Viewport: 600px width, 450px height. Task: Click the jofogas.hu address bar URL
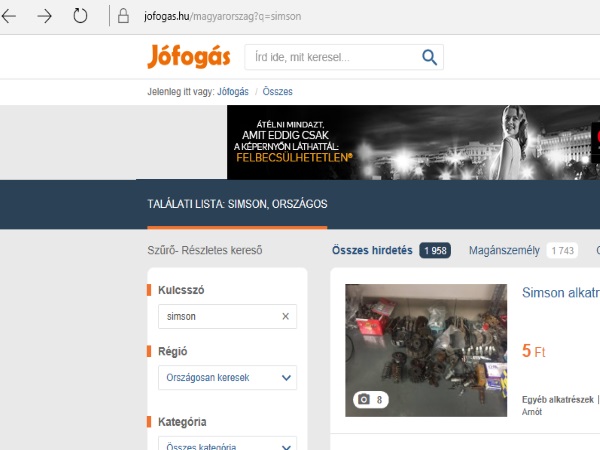point(222,16)
